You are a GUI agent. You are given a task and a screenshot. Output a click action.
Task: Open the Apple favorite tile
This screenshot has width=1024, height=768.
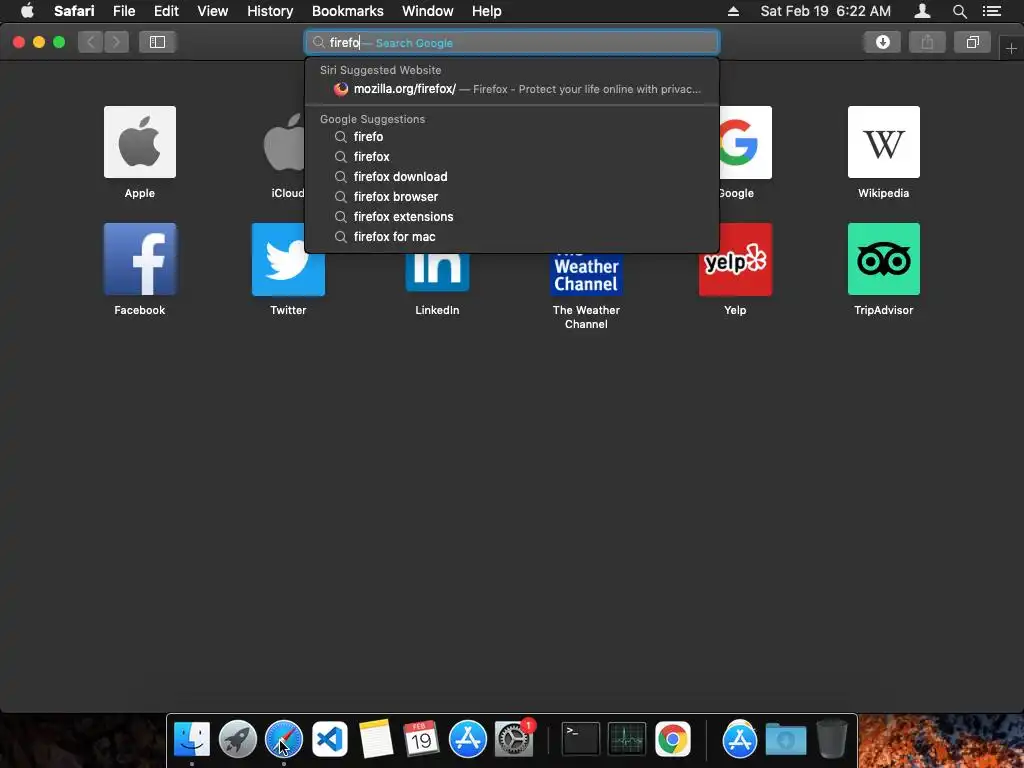[x=140, y=142]
